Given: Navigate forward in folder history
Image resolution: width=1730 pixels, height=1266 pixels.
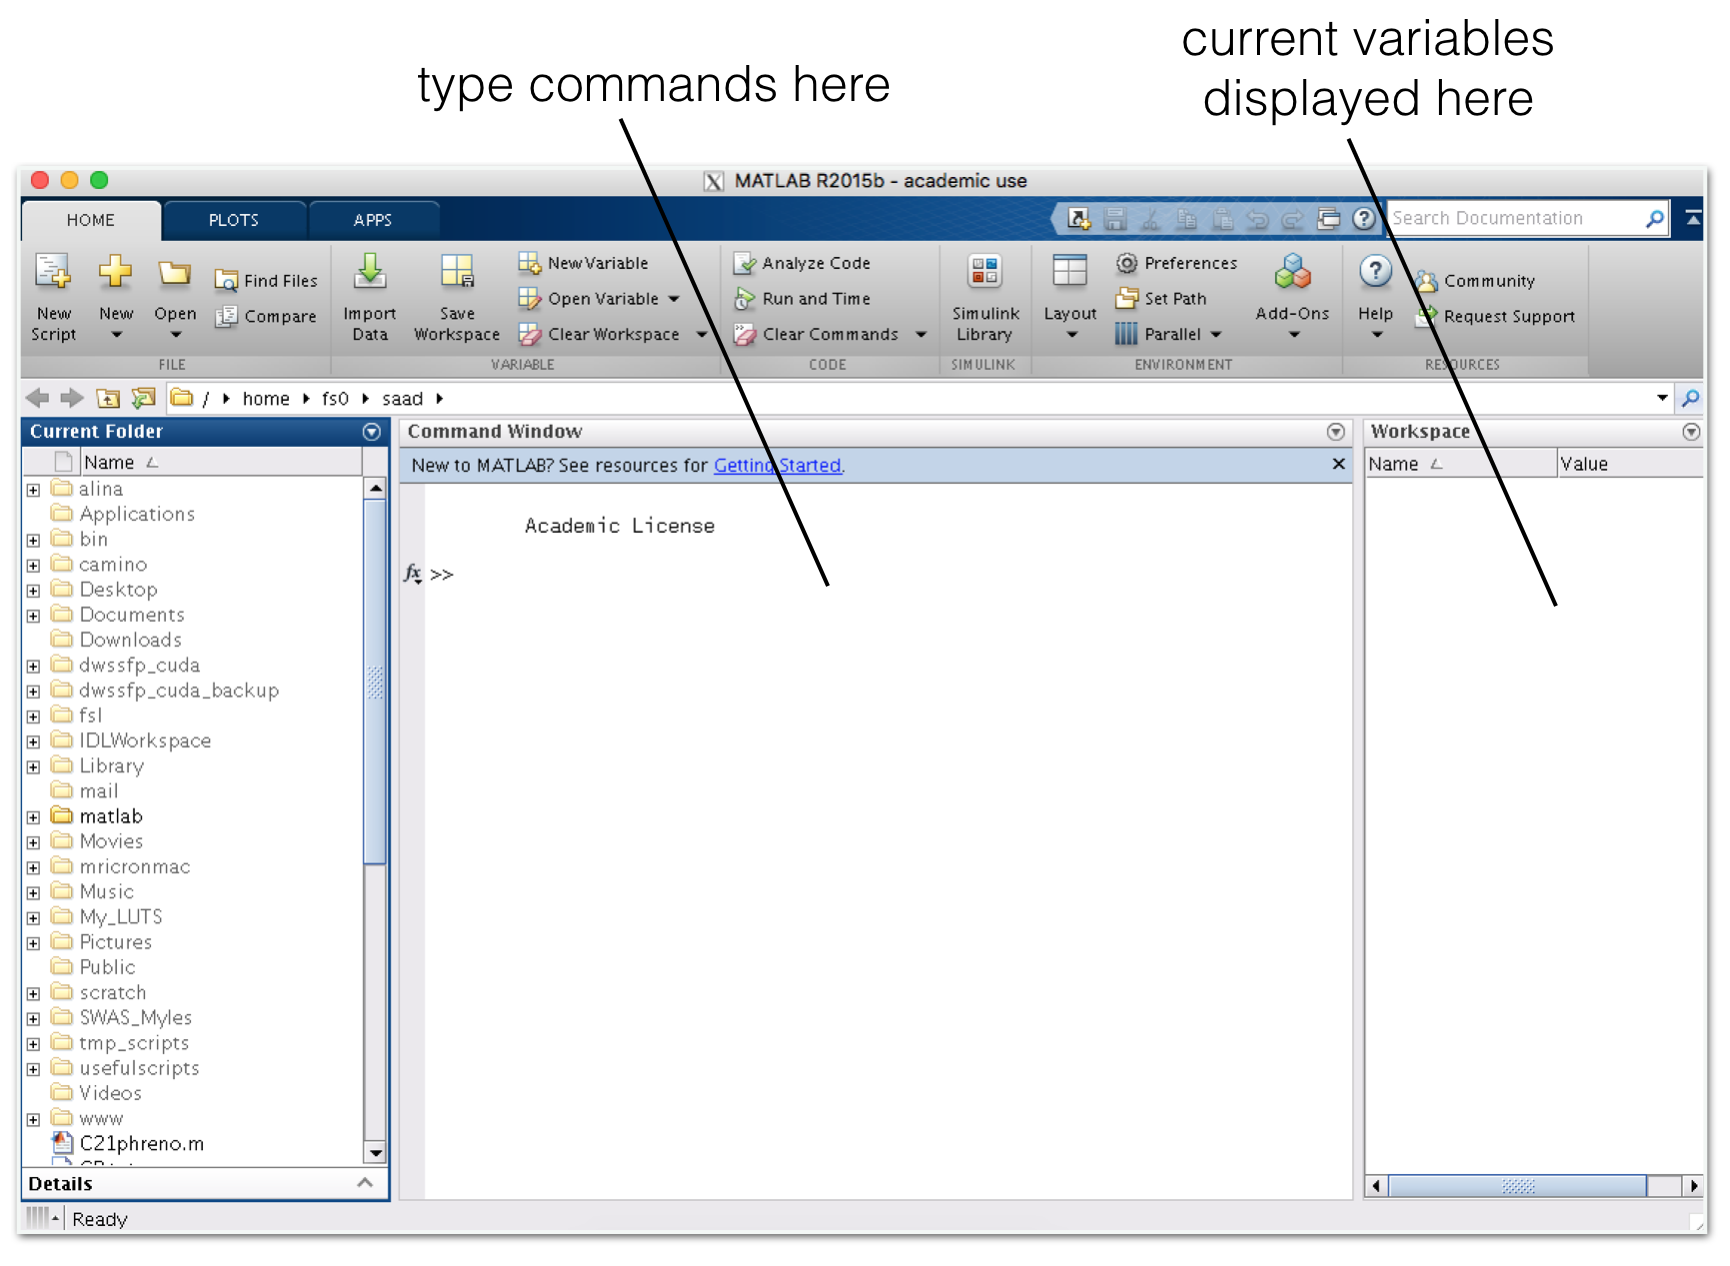Looking at the screenshot, I should (71, 398).
